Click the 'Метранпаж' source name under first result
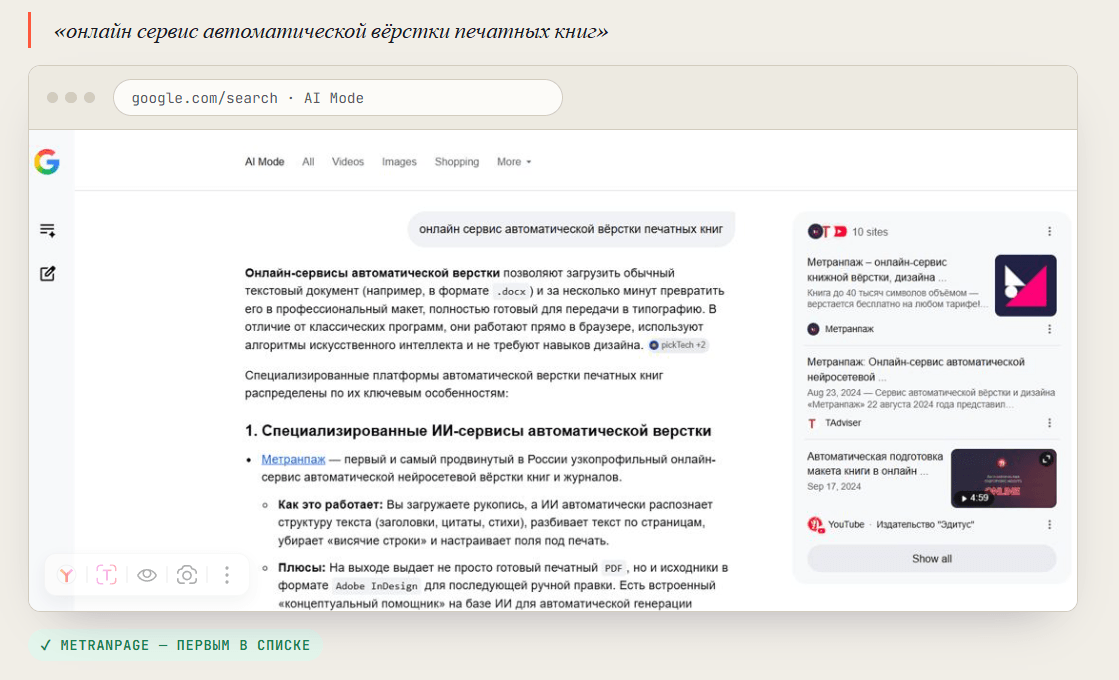The height and width of the screenshot is (680, 1119). (849, 329)
